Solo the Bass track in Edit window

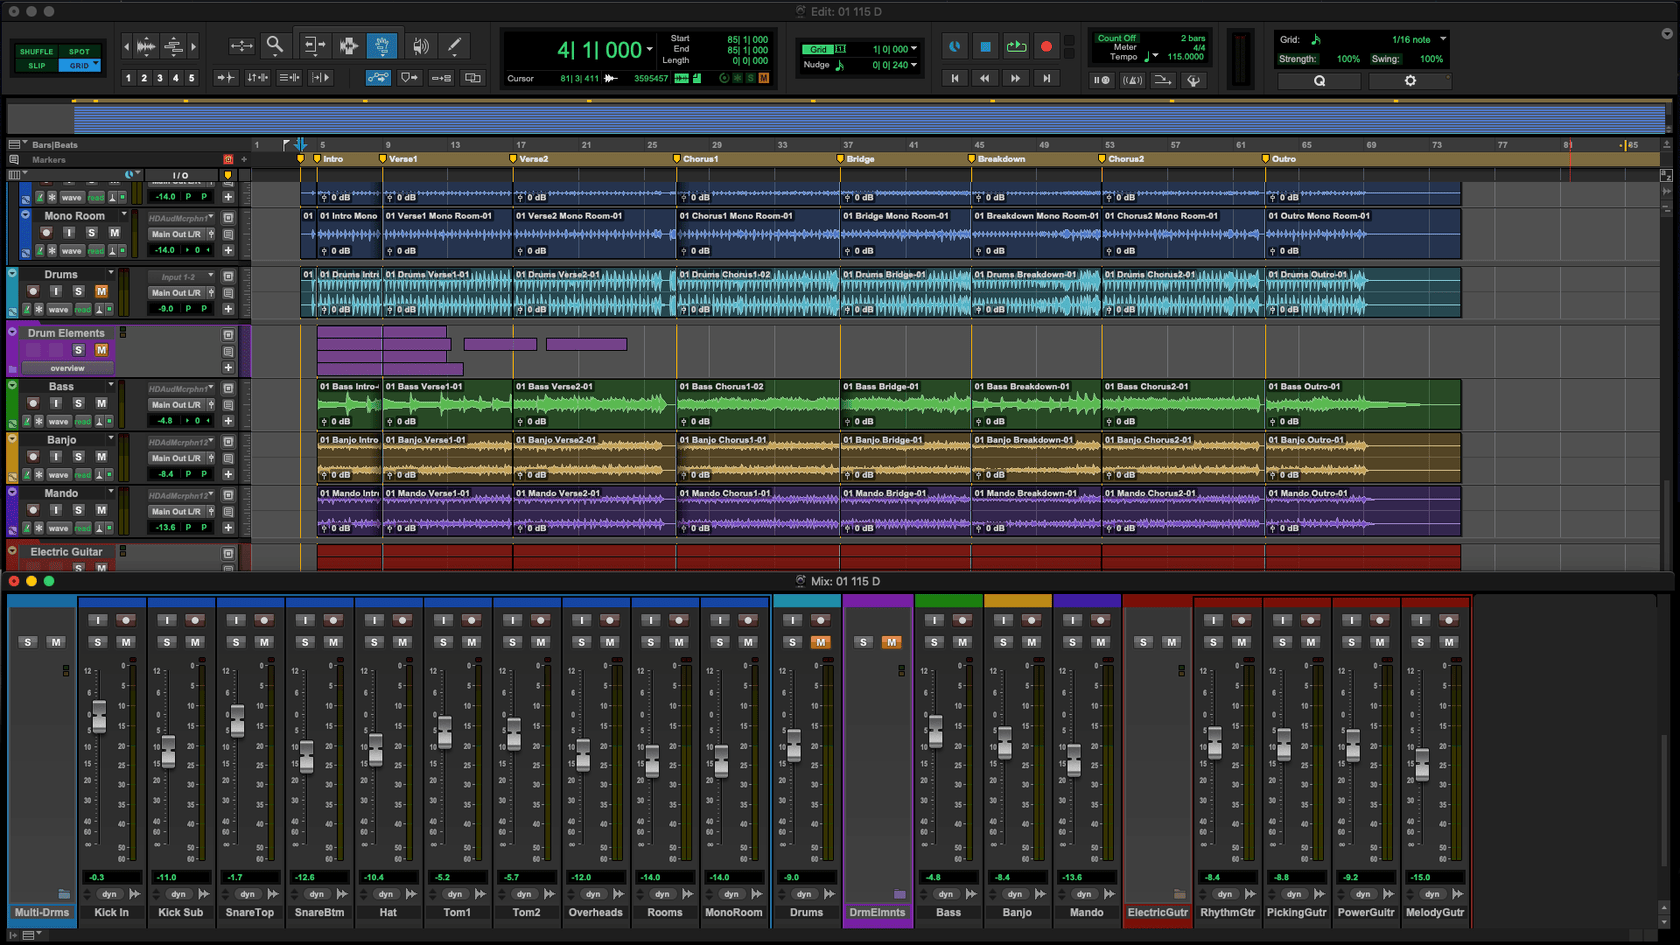coord(78,403)
